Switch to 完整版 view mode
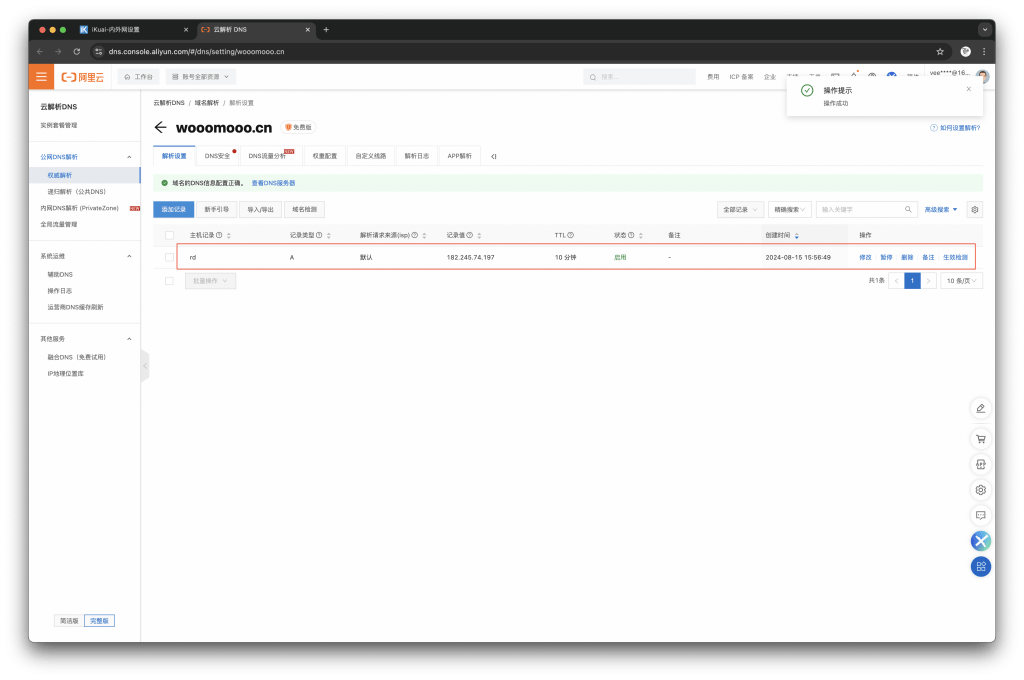 pos(99,620)
